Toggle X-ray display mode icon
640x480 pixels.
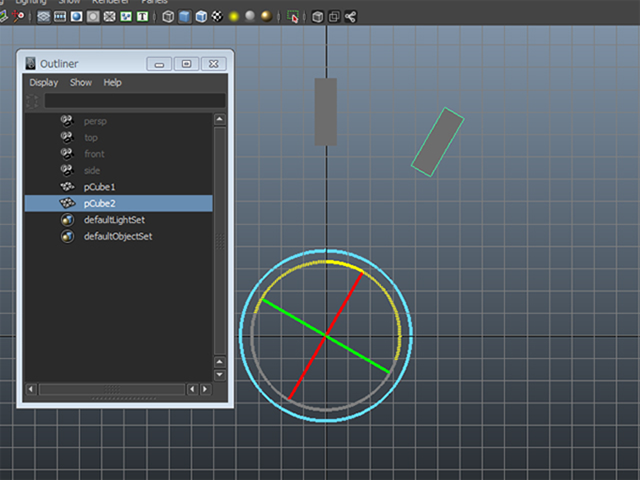point(318,17)
